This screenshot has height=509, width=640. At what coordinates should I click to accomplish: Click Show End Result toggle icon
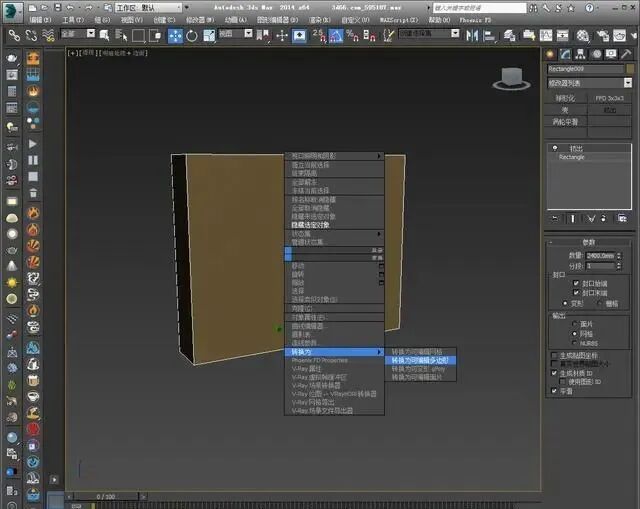pyautogui.click(x=573, y=219)
